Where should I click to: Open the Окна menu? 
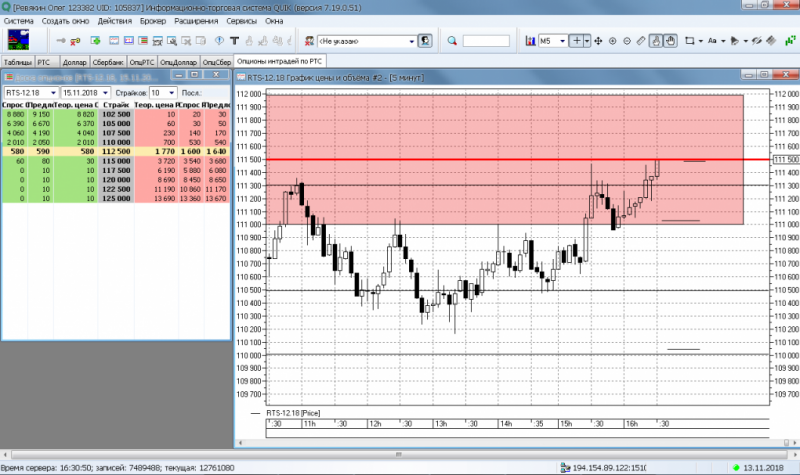(x=274, y=21)
